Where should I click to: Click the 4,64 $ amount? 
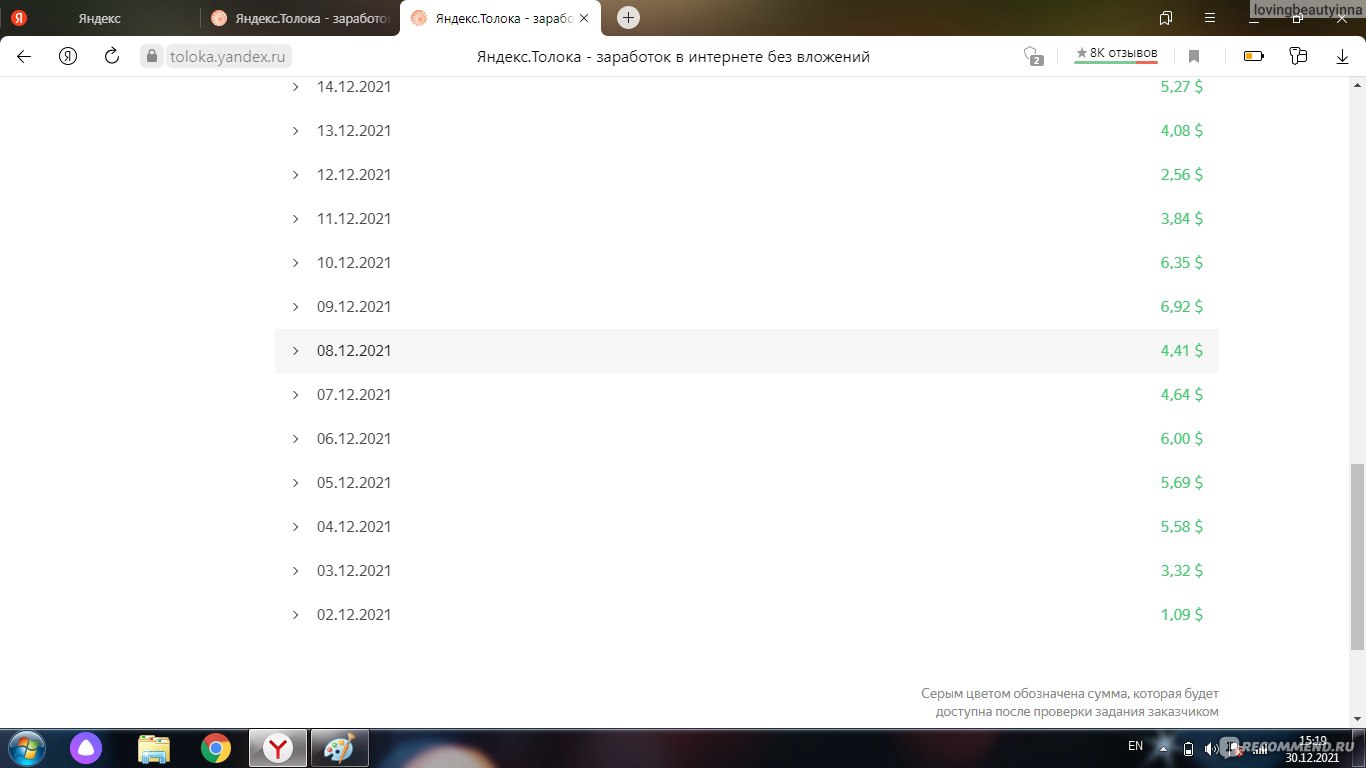pyautogui.click(x=1181, y=395)
